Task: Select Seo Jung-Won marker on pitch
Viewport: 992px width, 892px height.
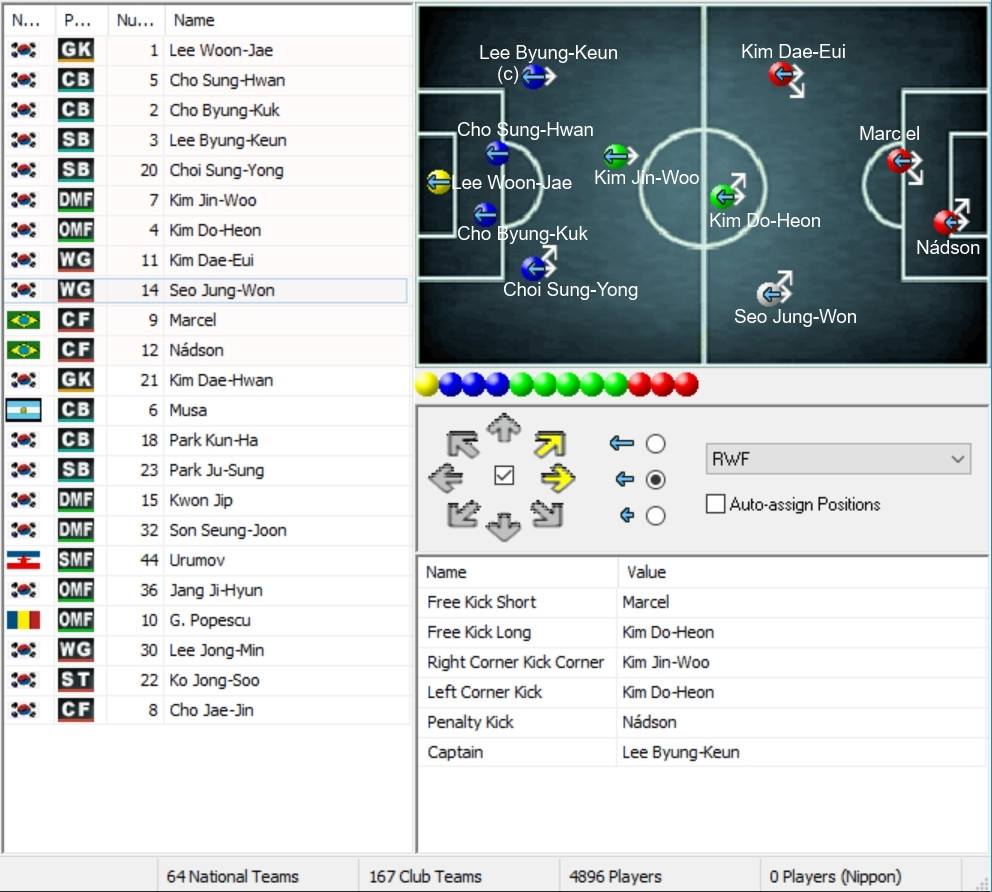Action: click(x=769, y=294)
